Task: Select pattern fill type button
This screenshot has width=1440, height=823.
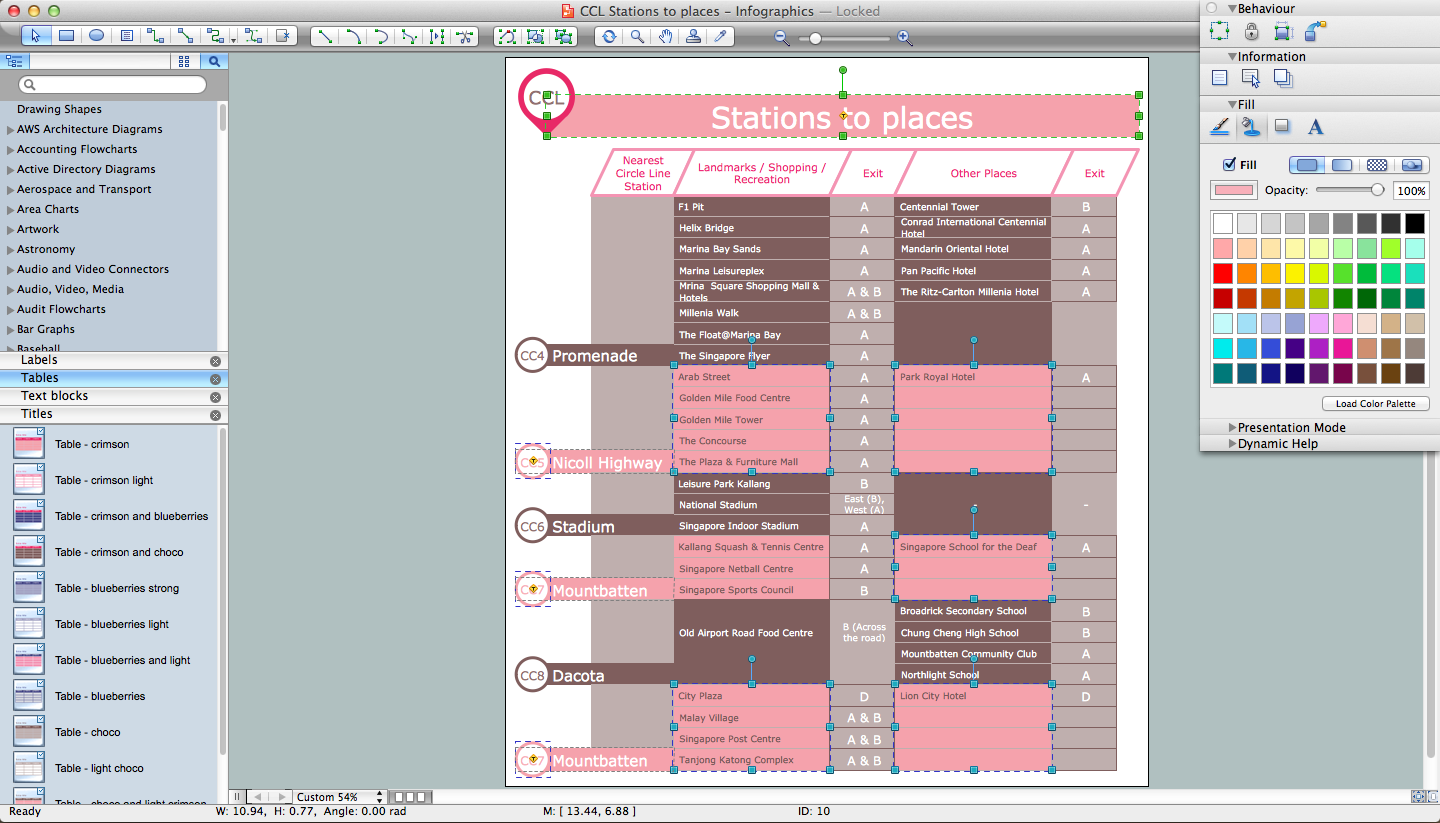Action: coord(1377,165)
